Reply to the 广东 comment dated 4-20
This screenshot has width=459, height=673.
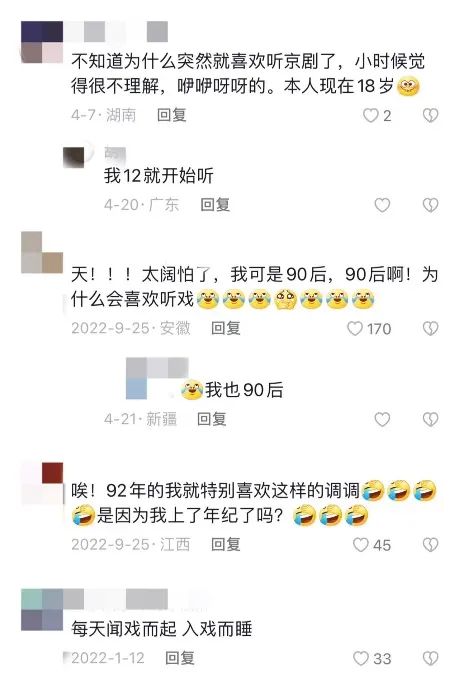[215, 205]
